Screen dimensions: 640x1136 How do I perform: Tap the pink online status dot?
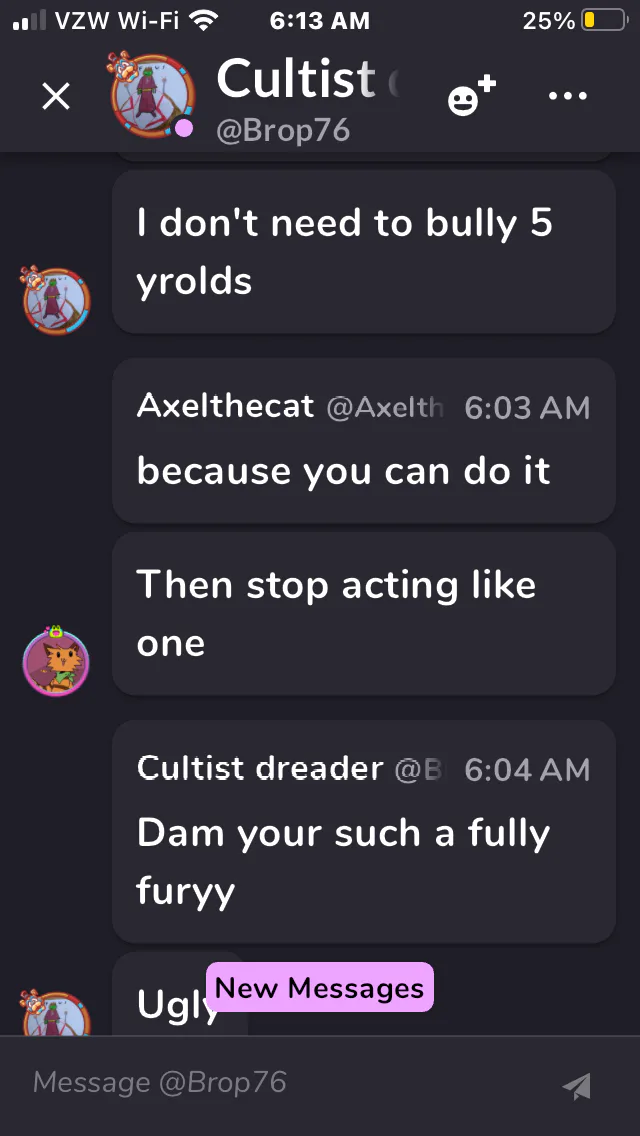184,129
